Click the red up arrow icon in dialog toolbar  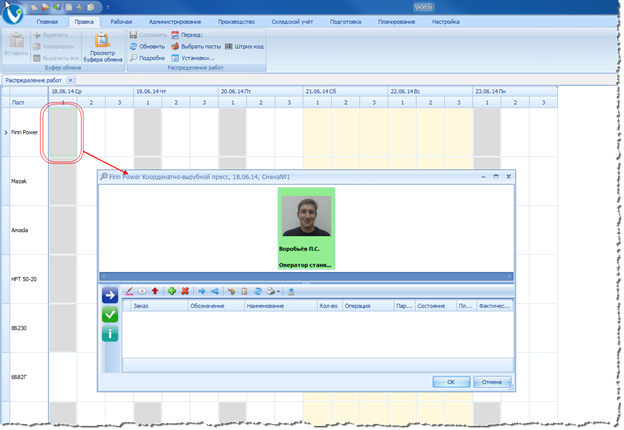coord(155,292)
